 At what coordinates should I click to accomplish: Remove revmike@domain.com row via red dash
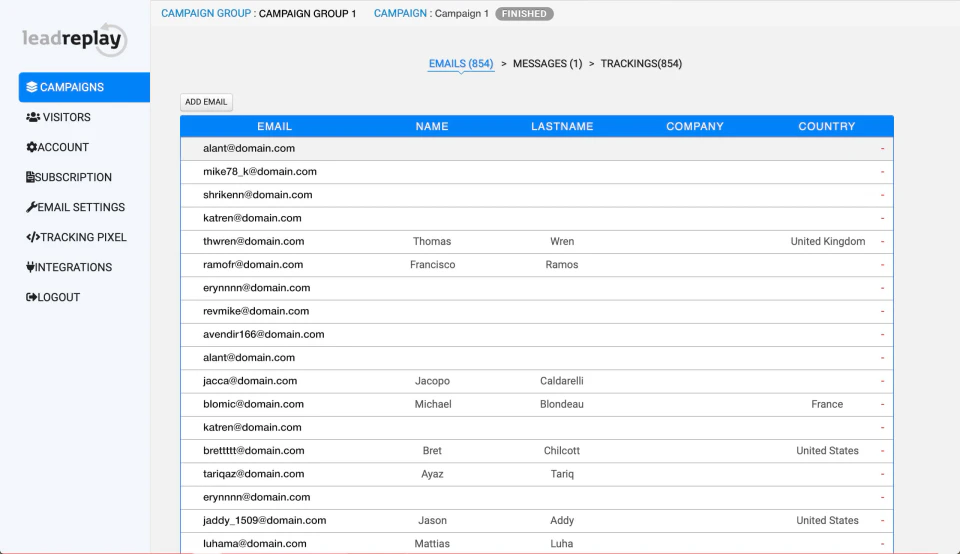(x=882, y=312)
